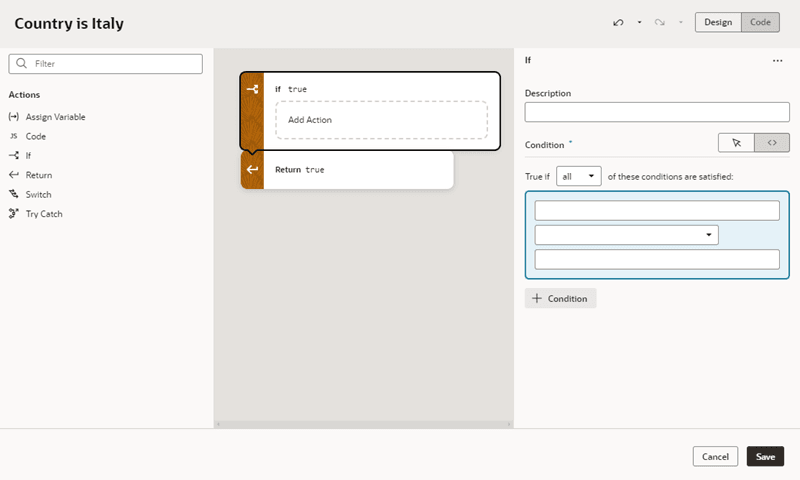Click the canvas horizontal scrollbar
This screenshot has width=800, height=480.
(364, 424)
